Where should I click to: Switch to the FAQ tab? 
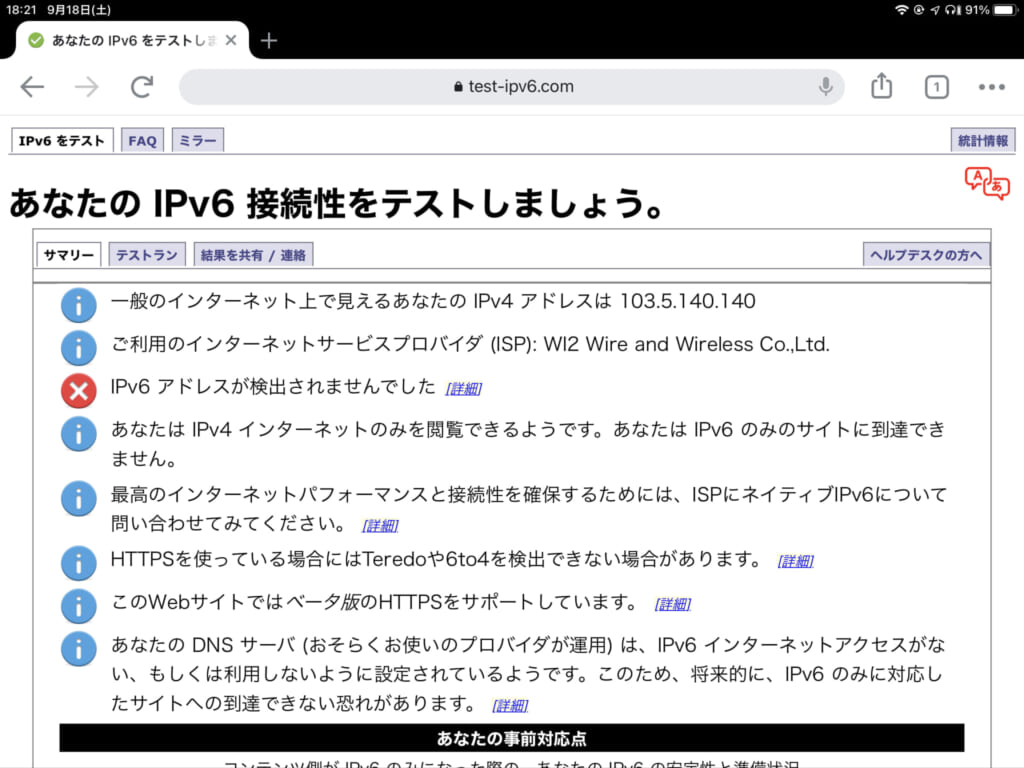point(142,141)
